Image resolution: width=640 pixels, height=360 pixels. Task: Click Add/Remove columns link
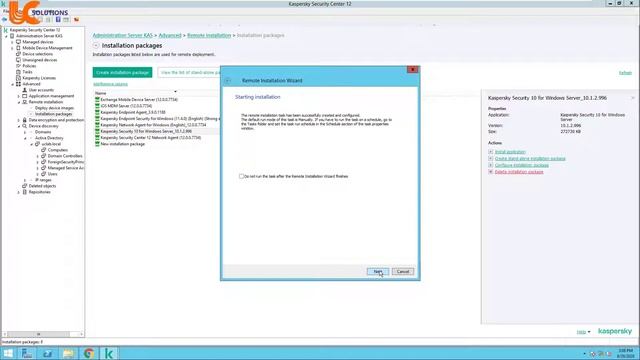pos(110,84)
